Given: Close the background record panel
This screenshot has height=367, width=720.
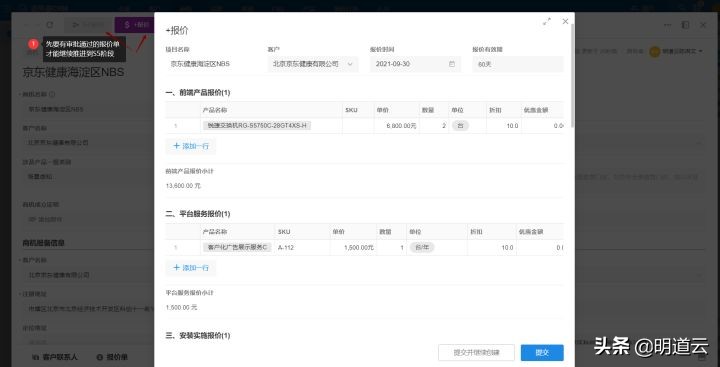Looking at the screenshot, I should coord(703,25).
